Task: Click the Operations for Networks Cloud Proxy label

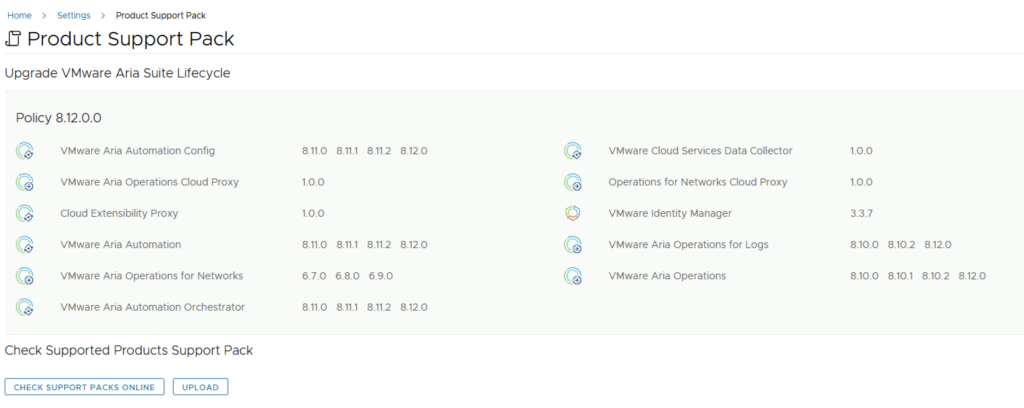Action: point(697,182)
